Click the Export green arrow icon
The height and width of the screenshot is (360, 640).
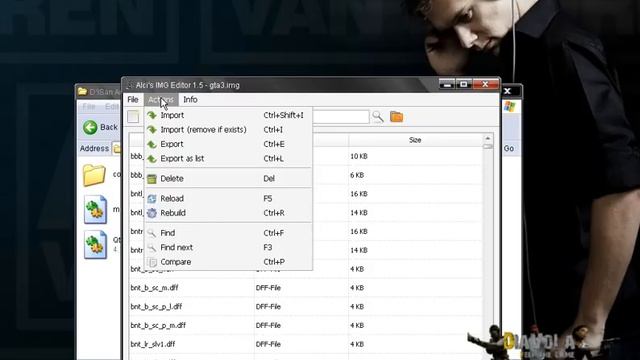(152, 144)
